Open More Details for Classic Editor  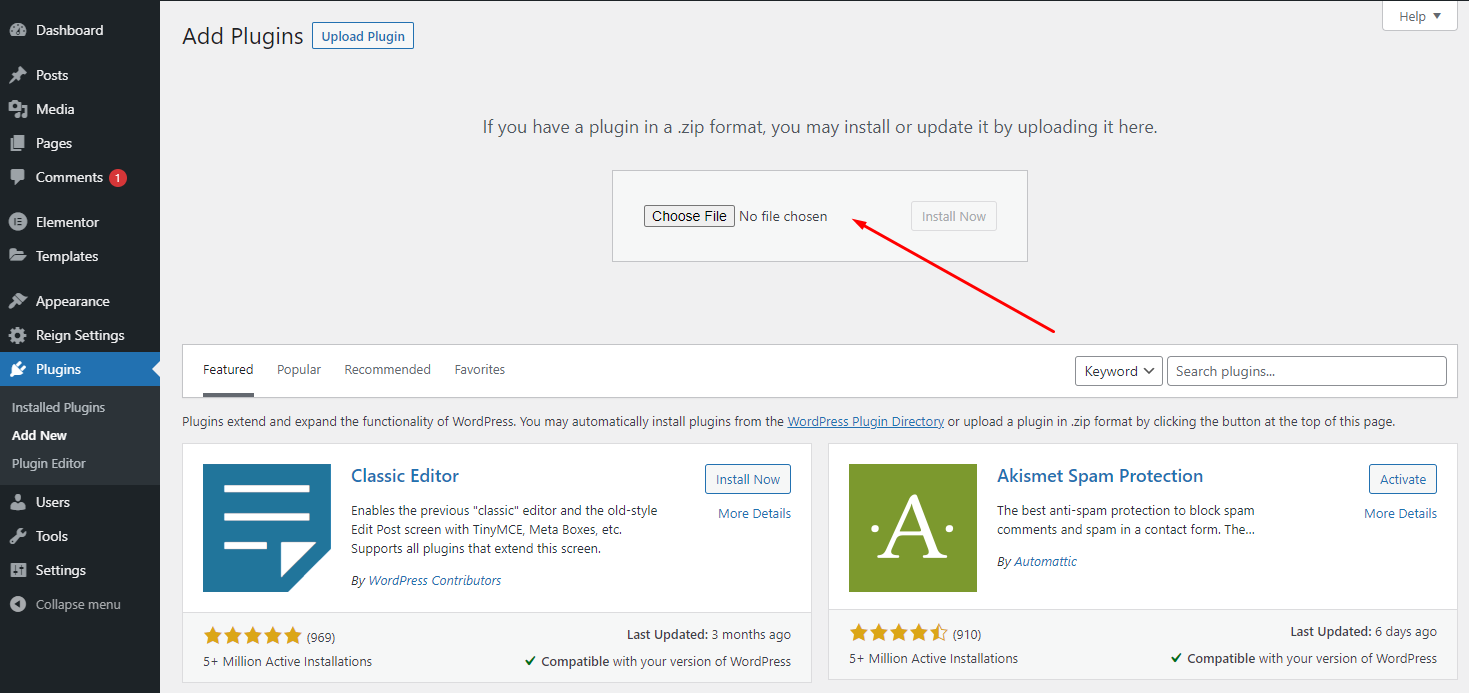pos(755,513)
